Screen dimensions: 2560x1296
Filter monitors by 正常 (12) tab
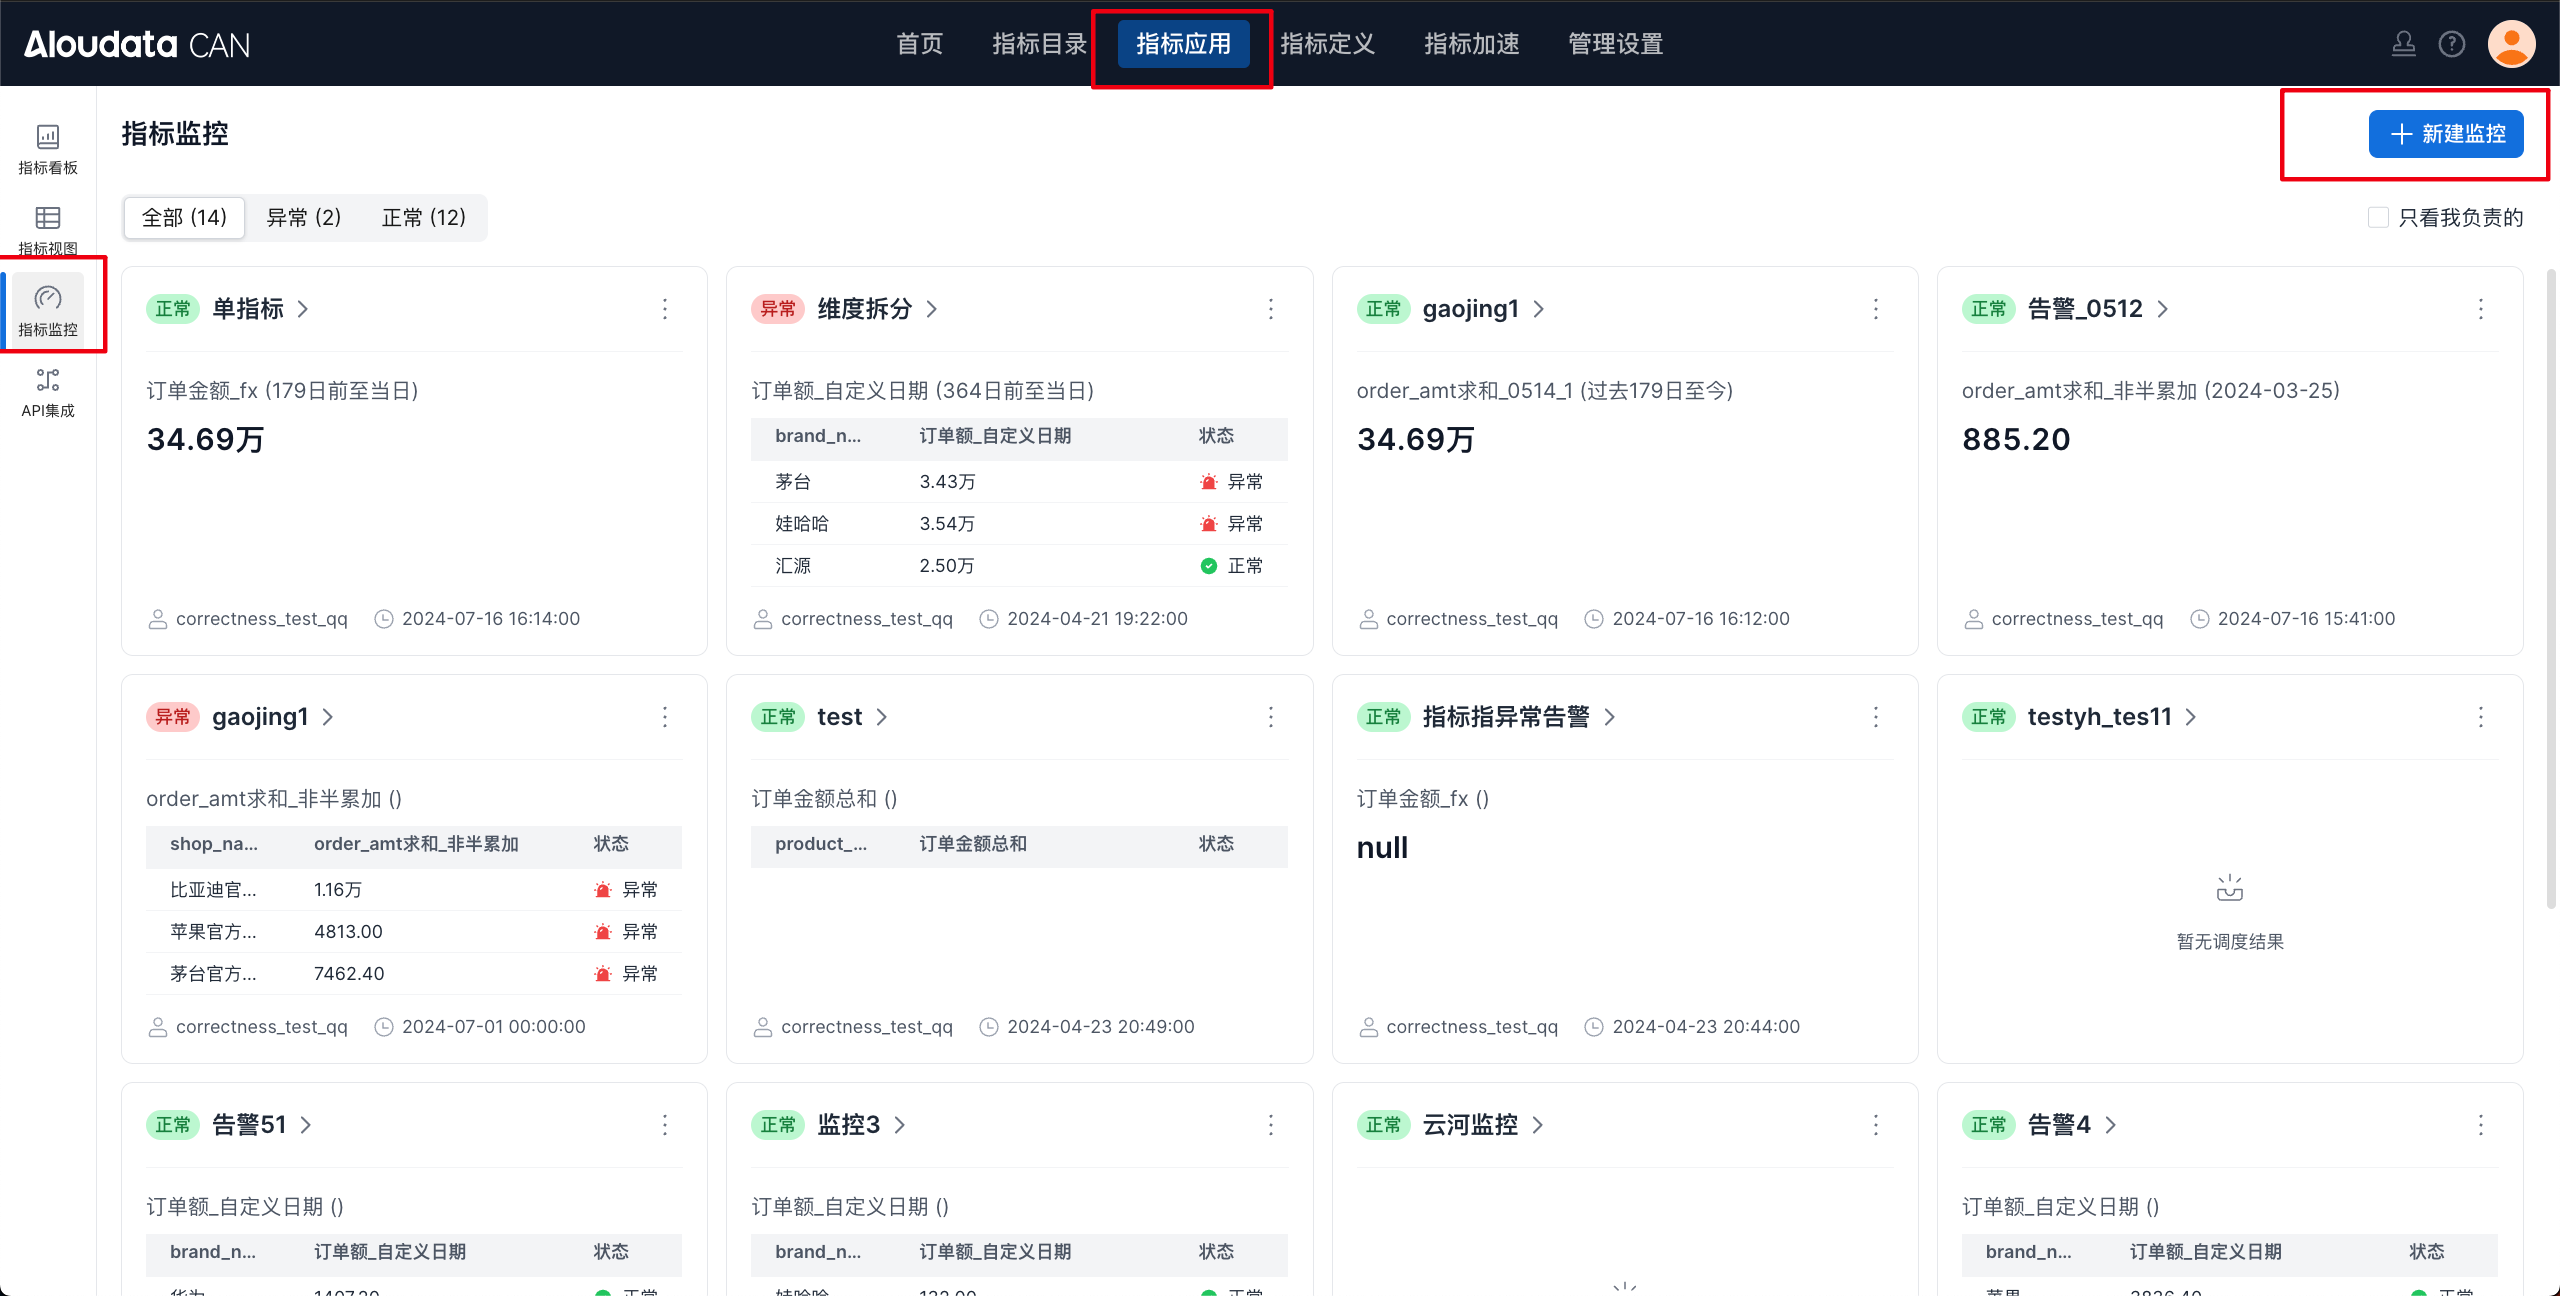point(424,217)
